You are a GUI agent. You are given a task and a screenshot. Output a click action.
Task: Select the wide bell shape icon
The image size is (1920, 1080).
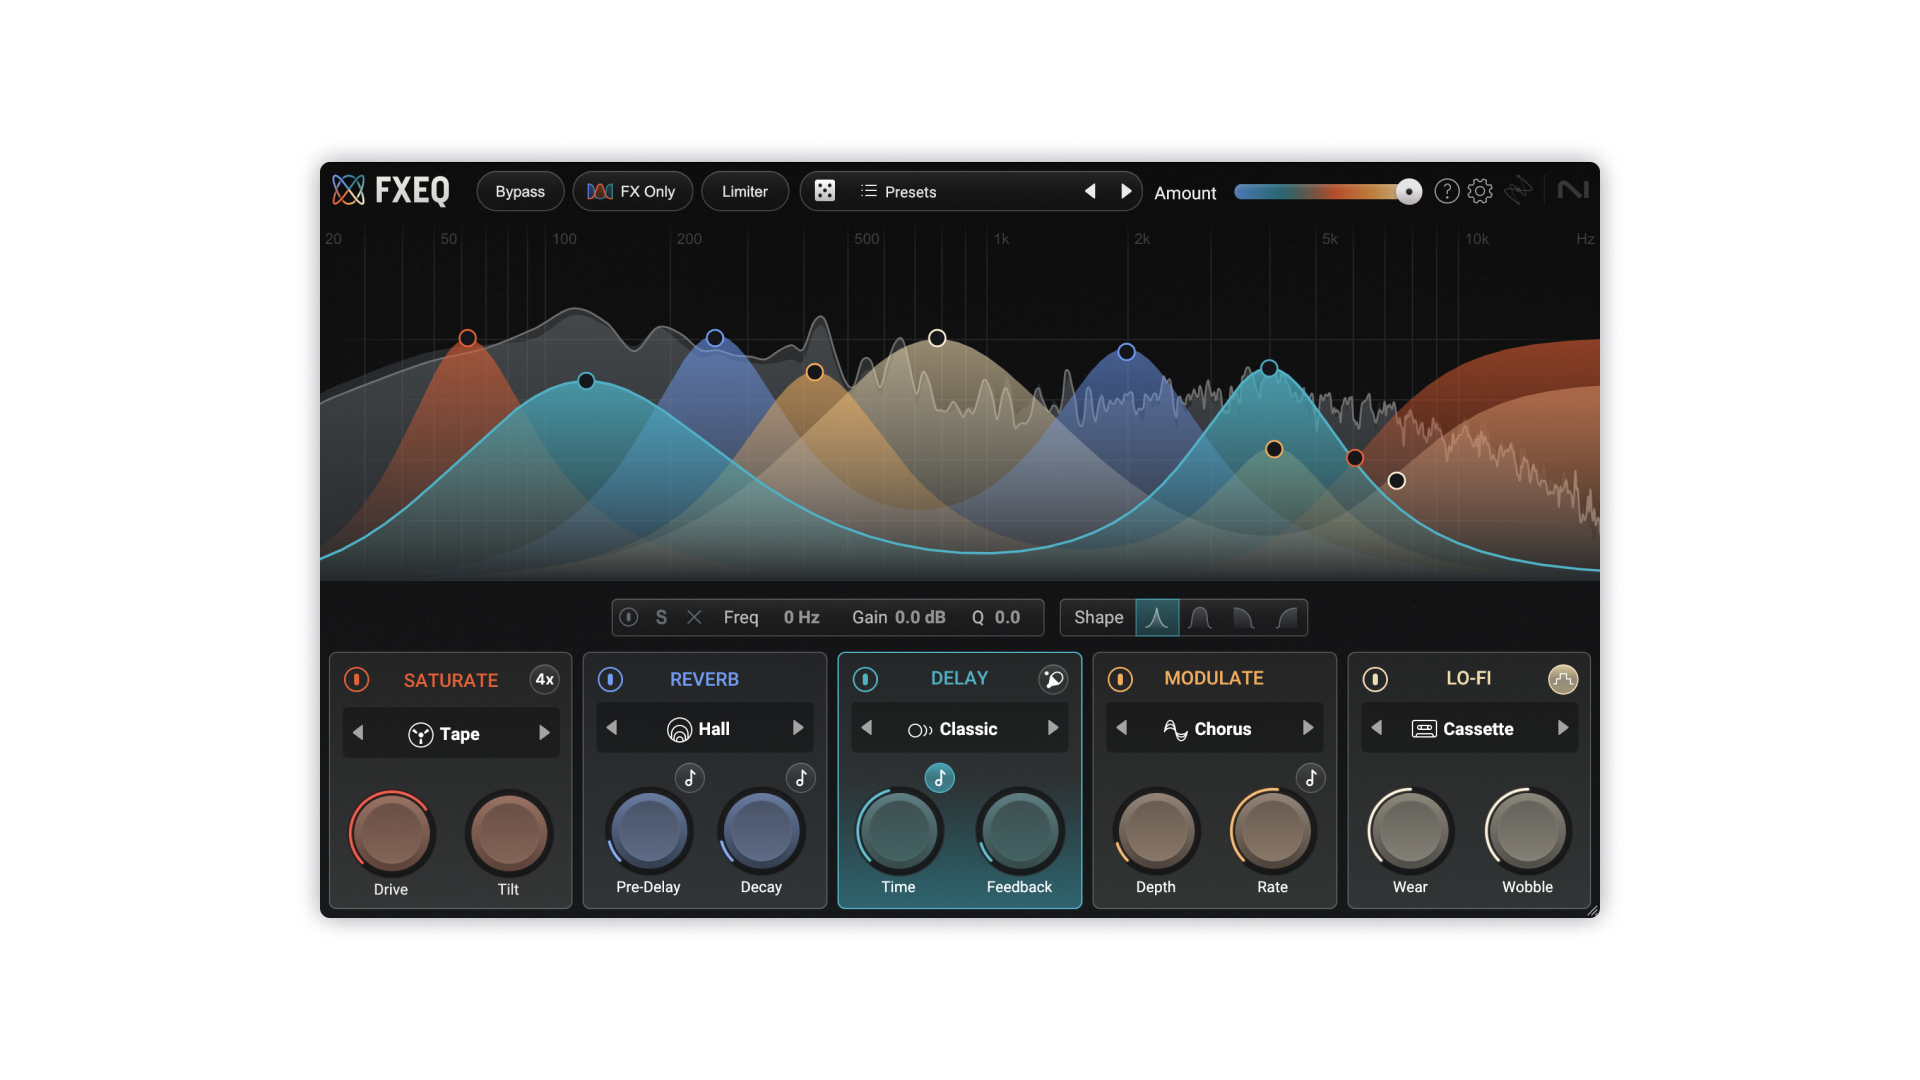click(1200, 618)
